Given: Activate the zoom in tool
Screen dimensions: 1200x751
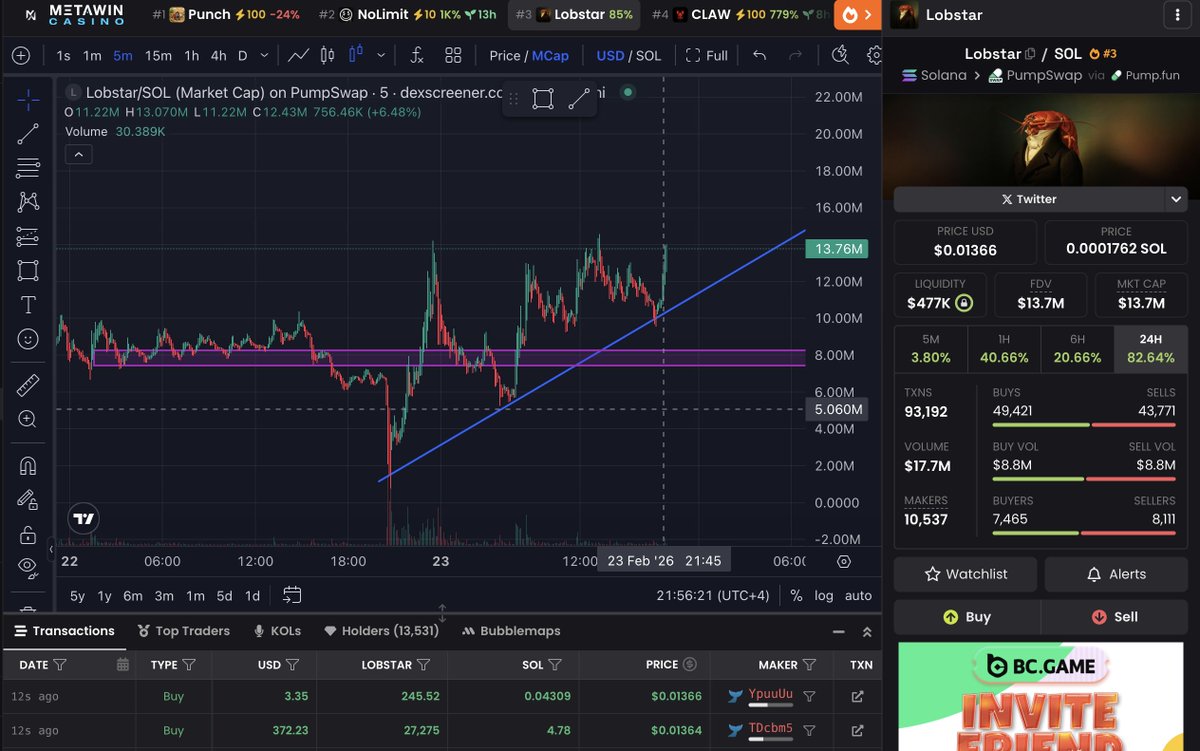Looking at the screenshot, I should pyautogui.click(x=28, y=419).
